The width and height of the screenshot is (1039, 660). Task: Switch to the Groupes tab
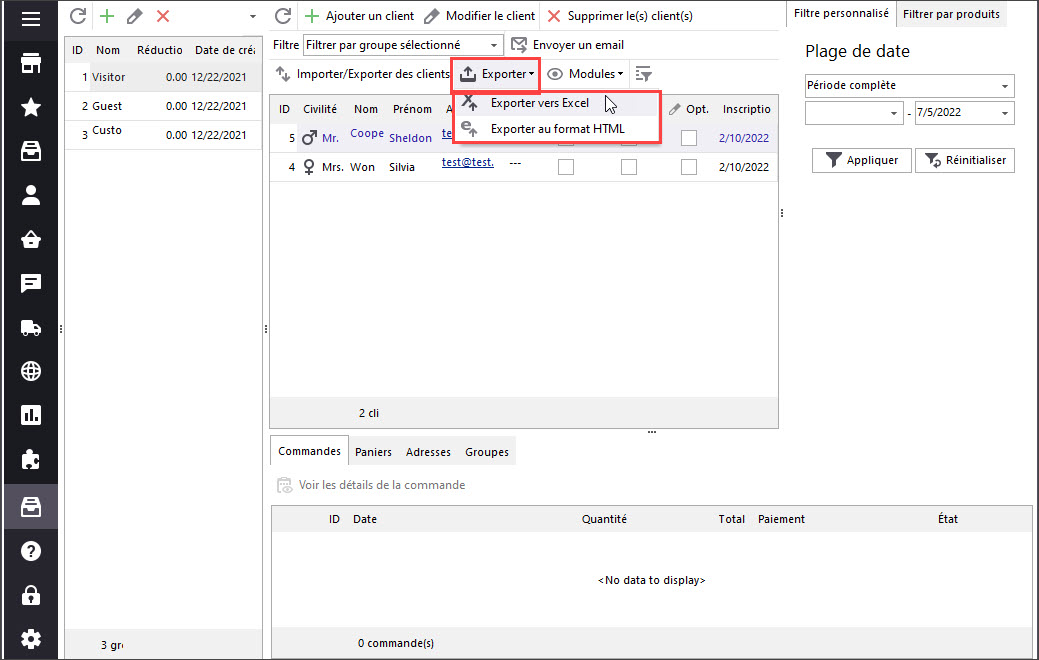tap(487, 452)
